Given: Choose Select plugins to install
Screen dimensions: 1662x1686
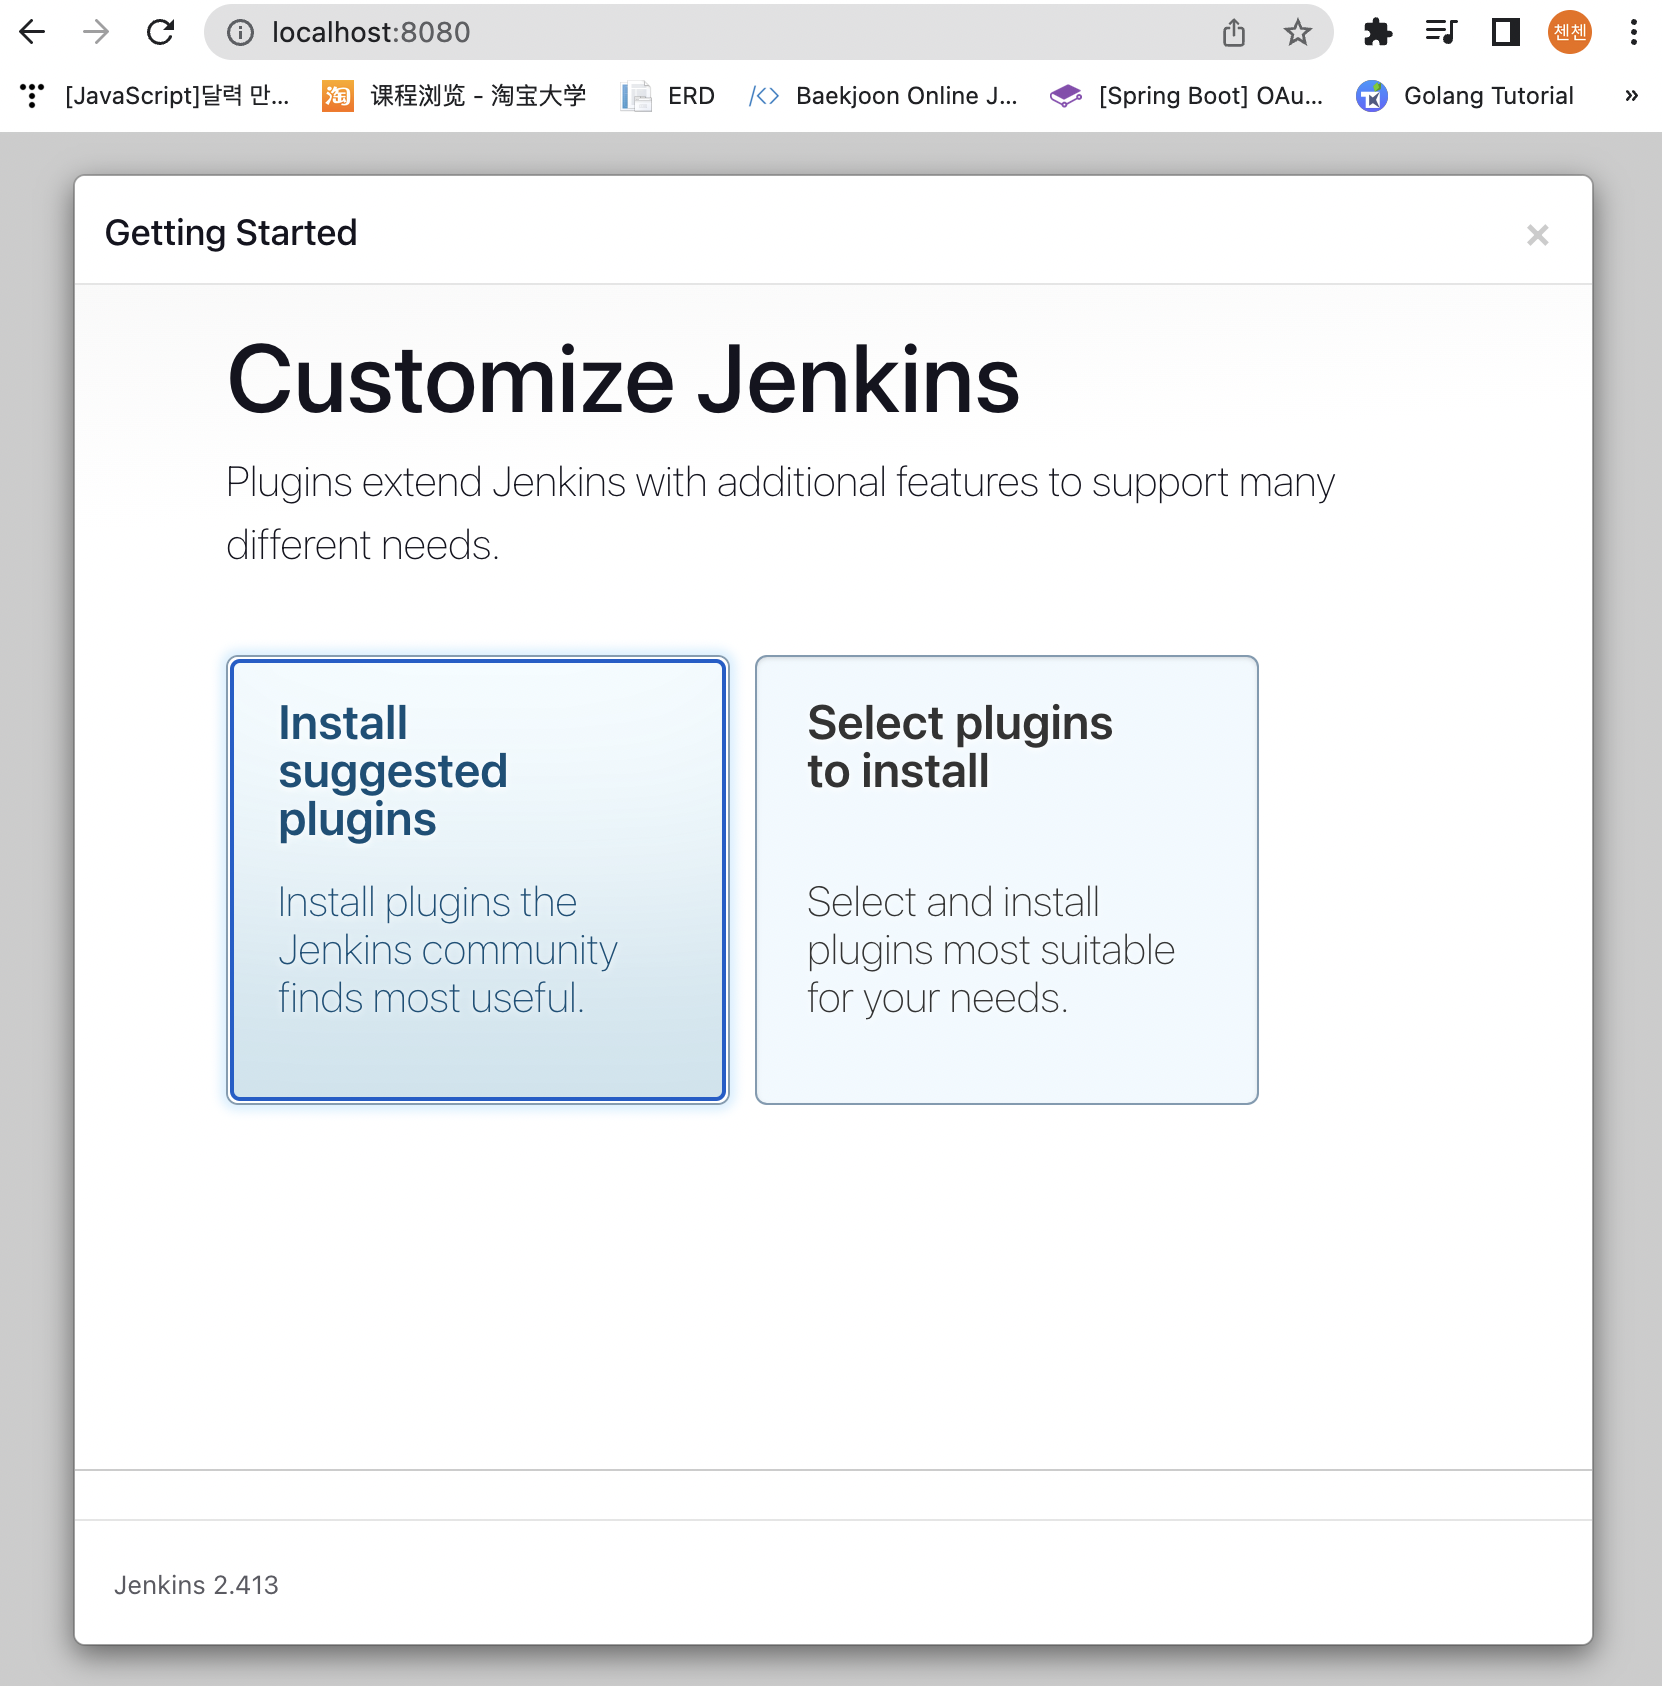Looking at the screenshot, I should pyautogui.click(x=1007, y=880).
